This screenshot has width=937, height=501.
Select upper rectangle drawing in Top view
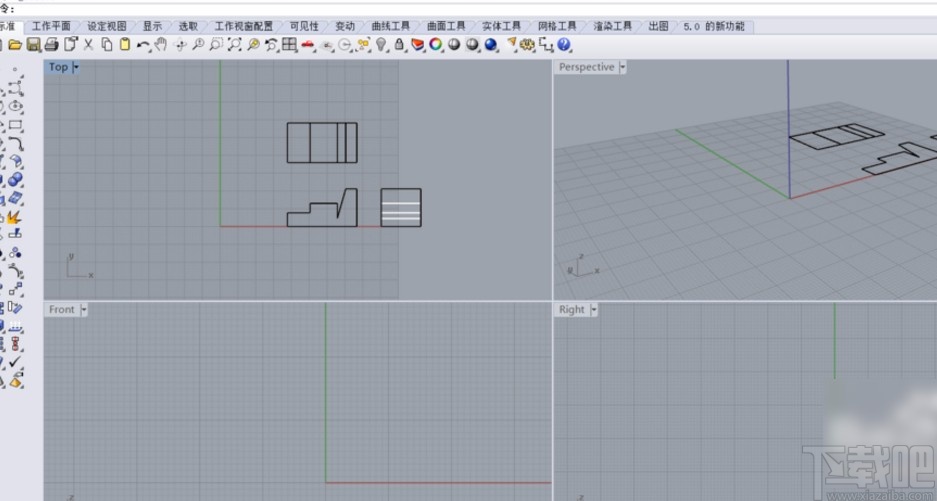pyautogui.click(x=322, y=143)
